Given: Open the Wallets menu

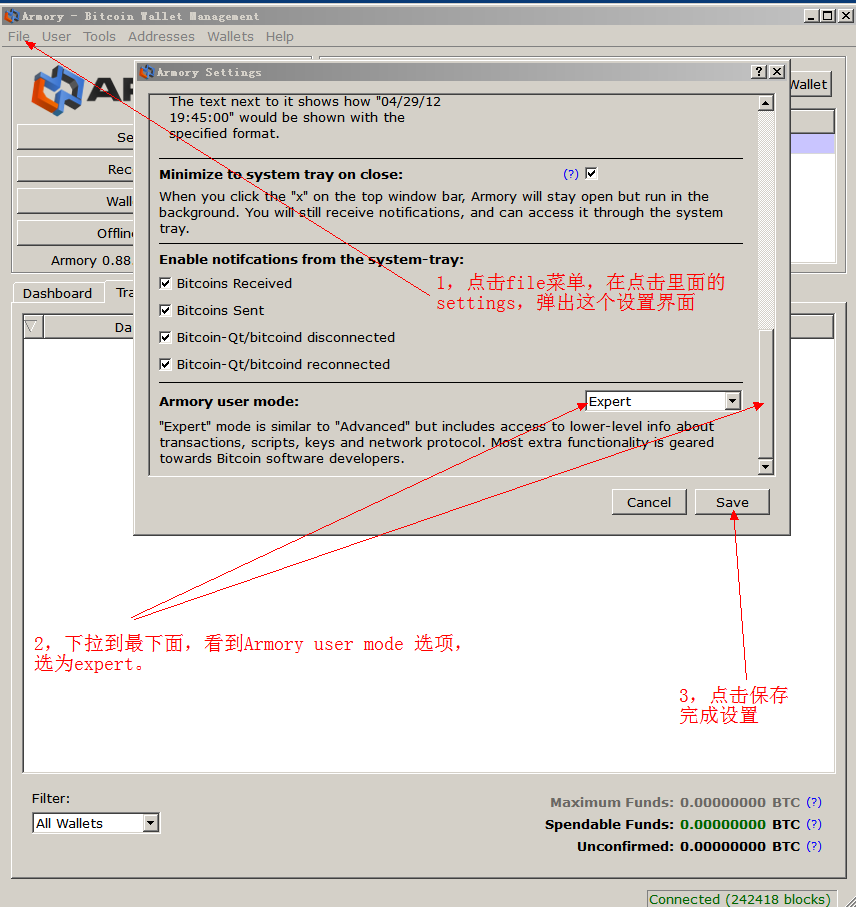Looking at the screenshot, I should point(230,37).
